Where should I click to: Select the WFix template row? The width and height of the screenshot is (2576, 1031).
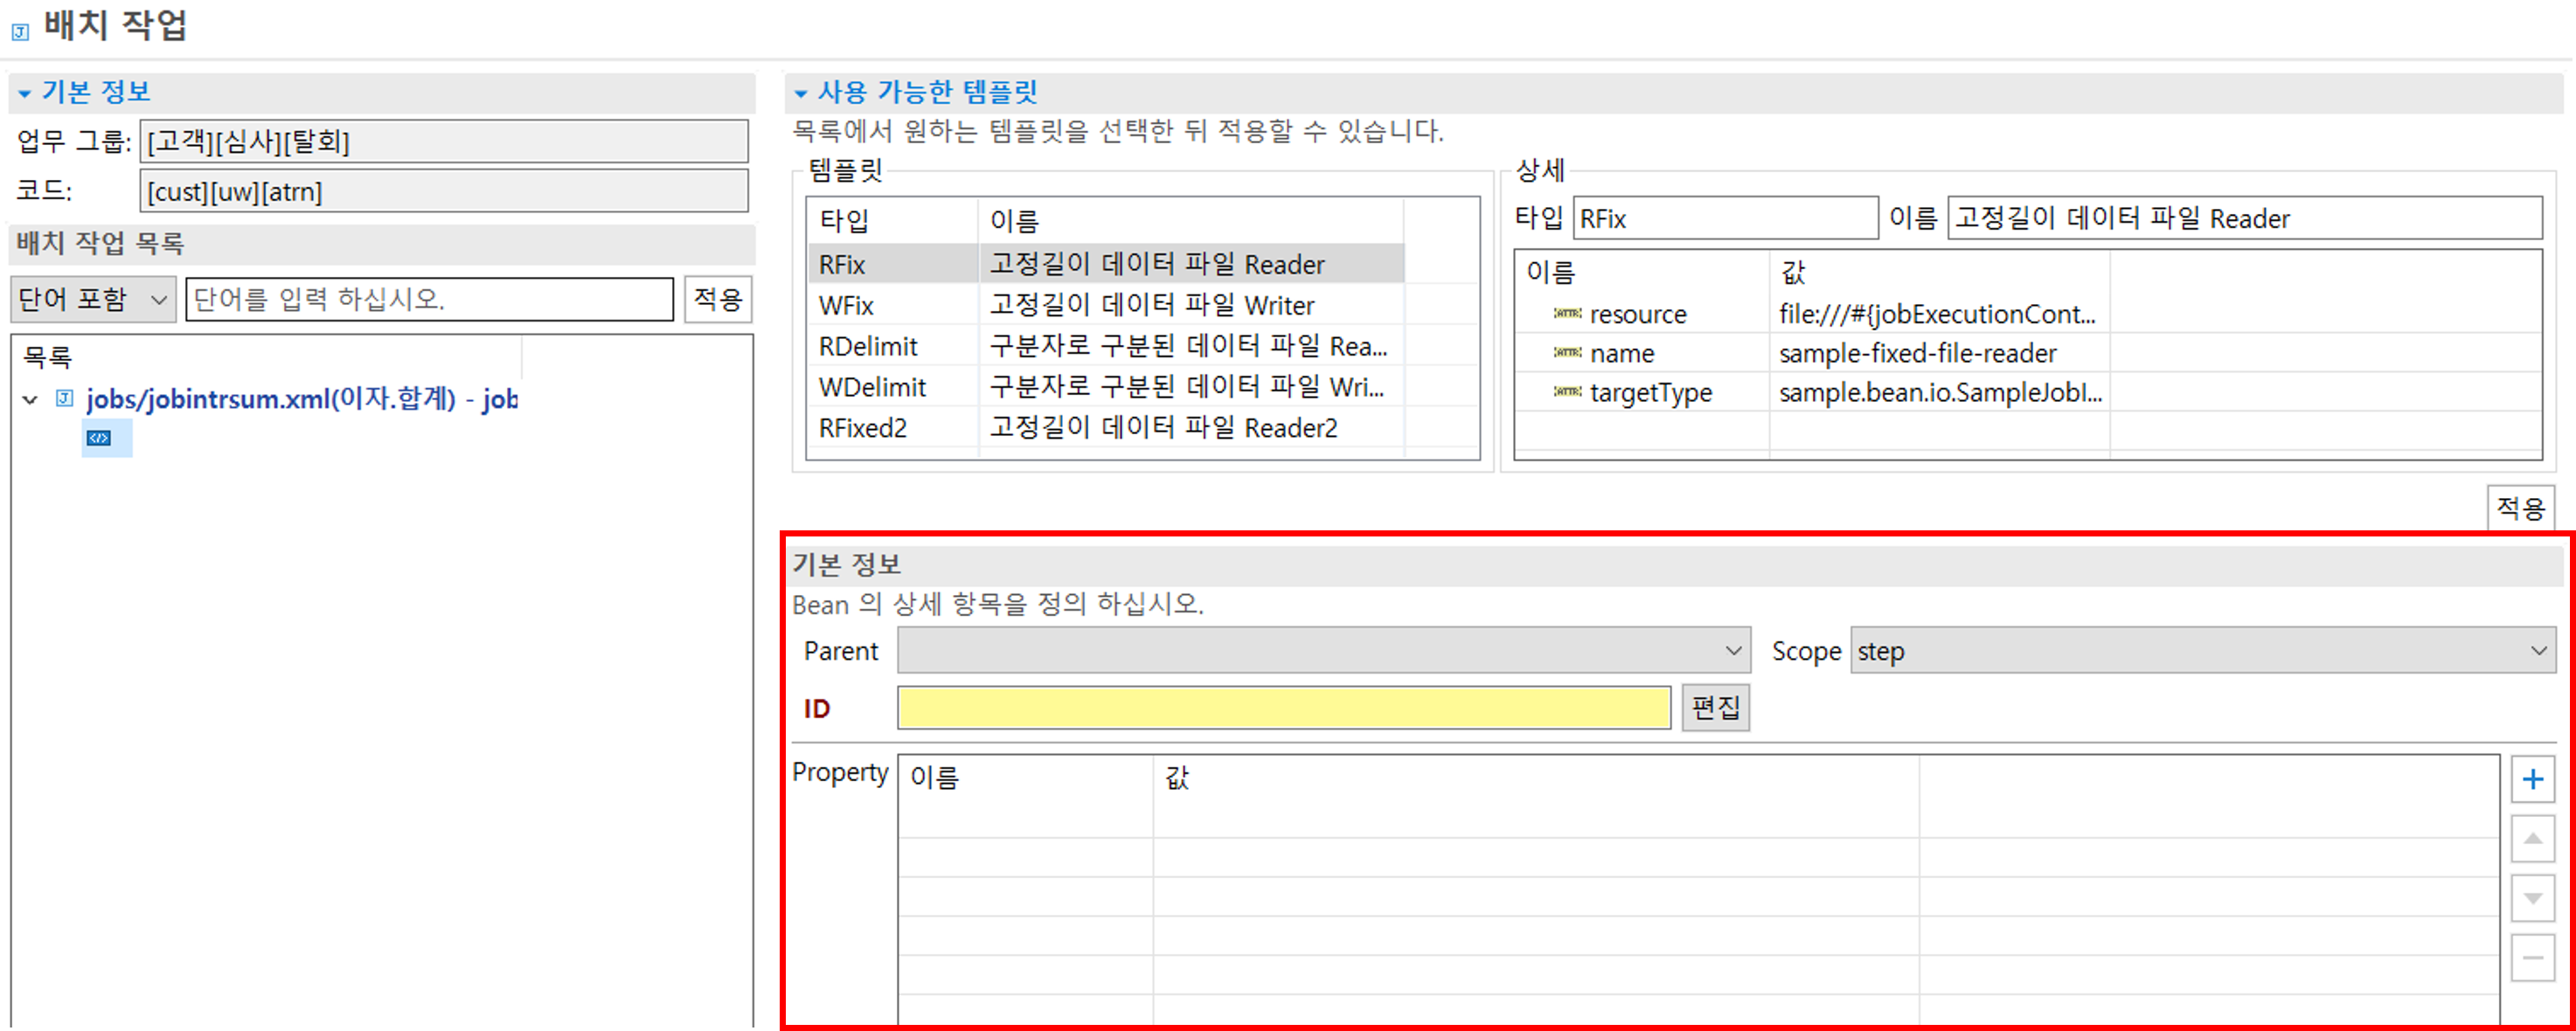(1105, 305)
